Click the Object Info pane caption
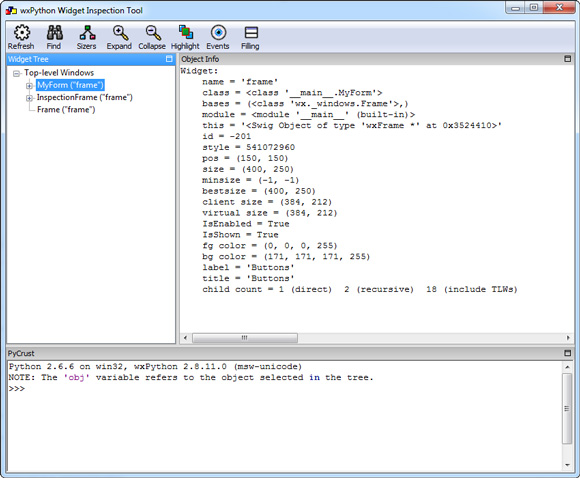The image size is (580, 478). [200, 59]
